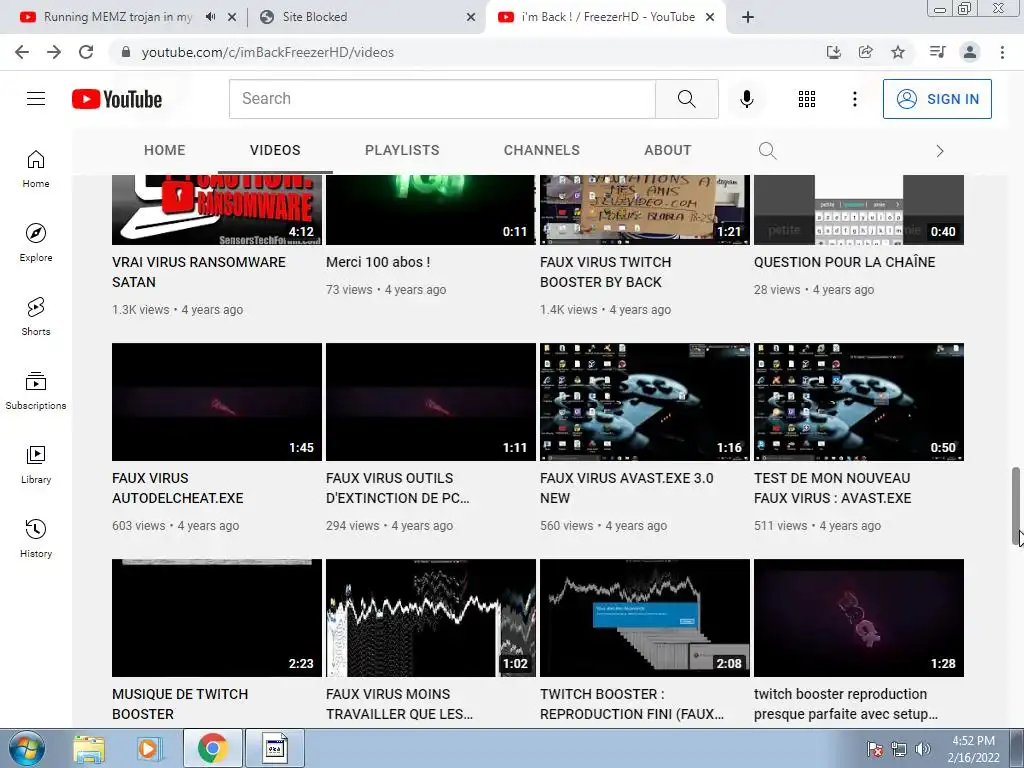Switch to Running MEMZ trojan tab
This screenshot has height=768, width=1024.
point(118,17)
